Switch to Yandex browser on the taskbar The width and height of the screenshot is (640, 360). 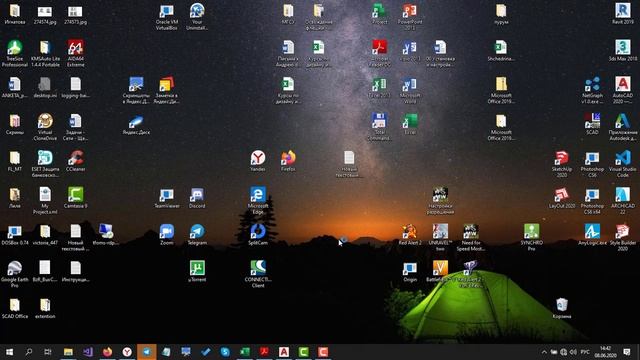click(x=127, y=352)
